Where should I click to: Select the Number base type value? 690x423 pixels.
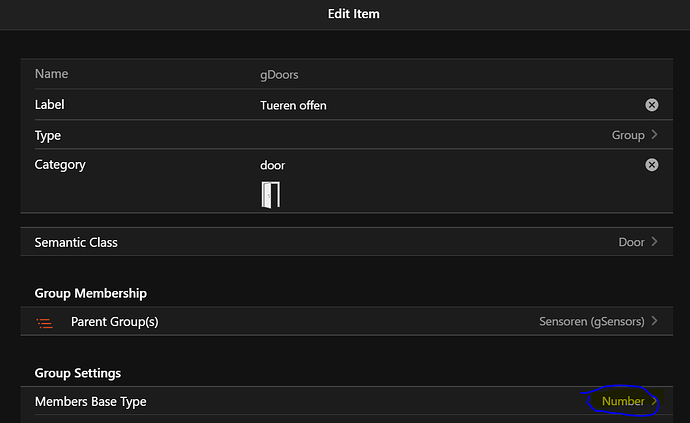[x=623, y=402]
